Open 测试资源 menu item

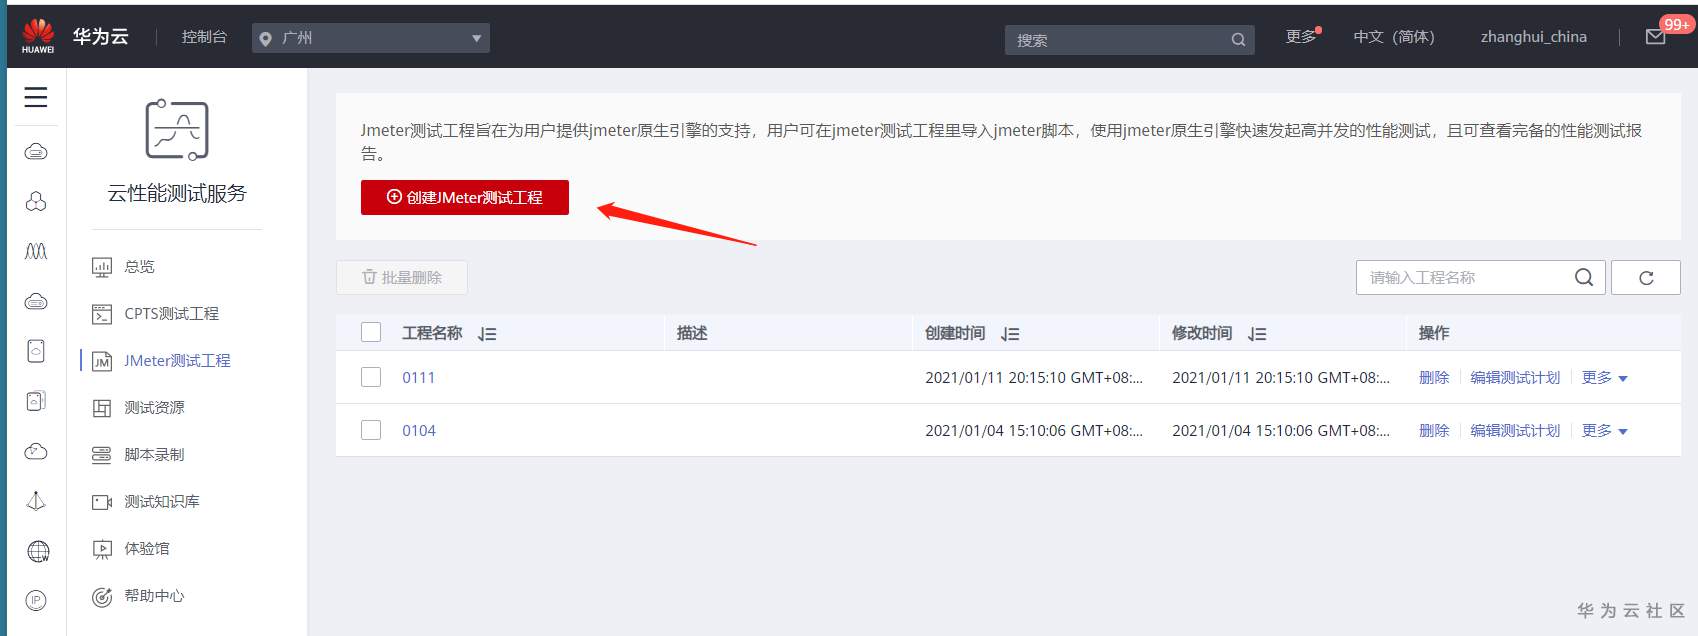point(154,408)
